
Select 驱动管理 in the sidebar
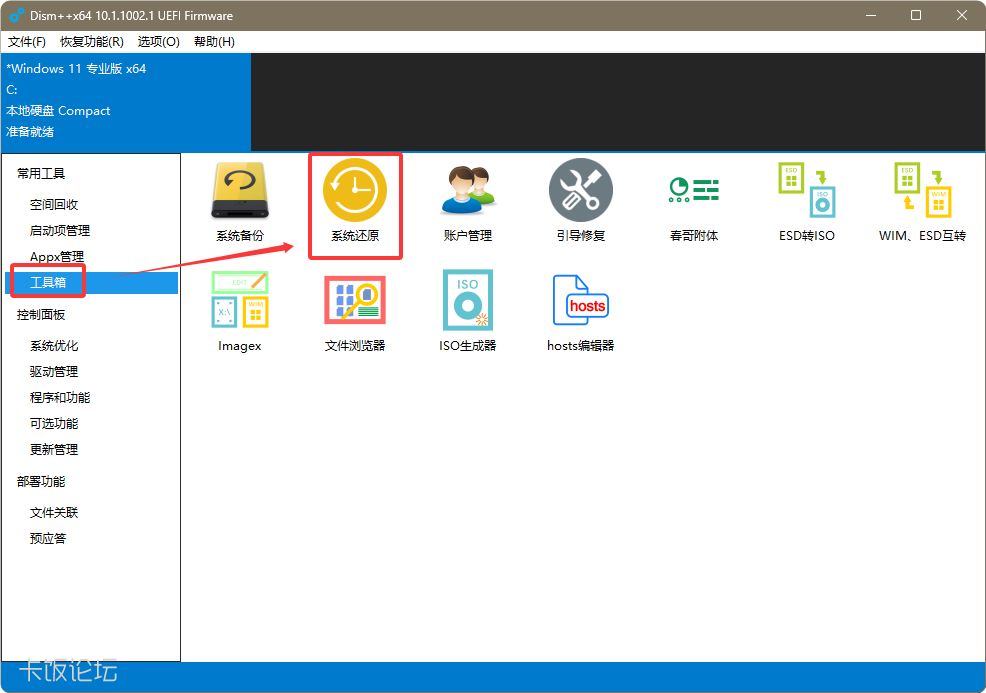pyautogui.click(x=54, y=372)
